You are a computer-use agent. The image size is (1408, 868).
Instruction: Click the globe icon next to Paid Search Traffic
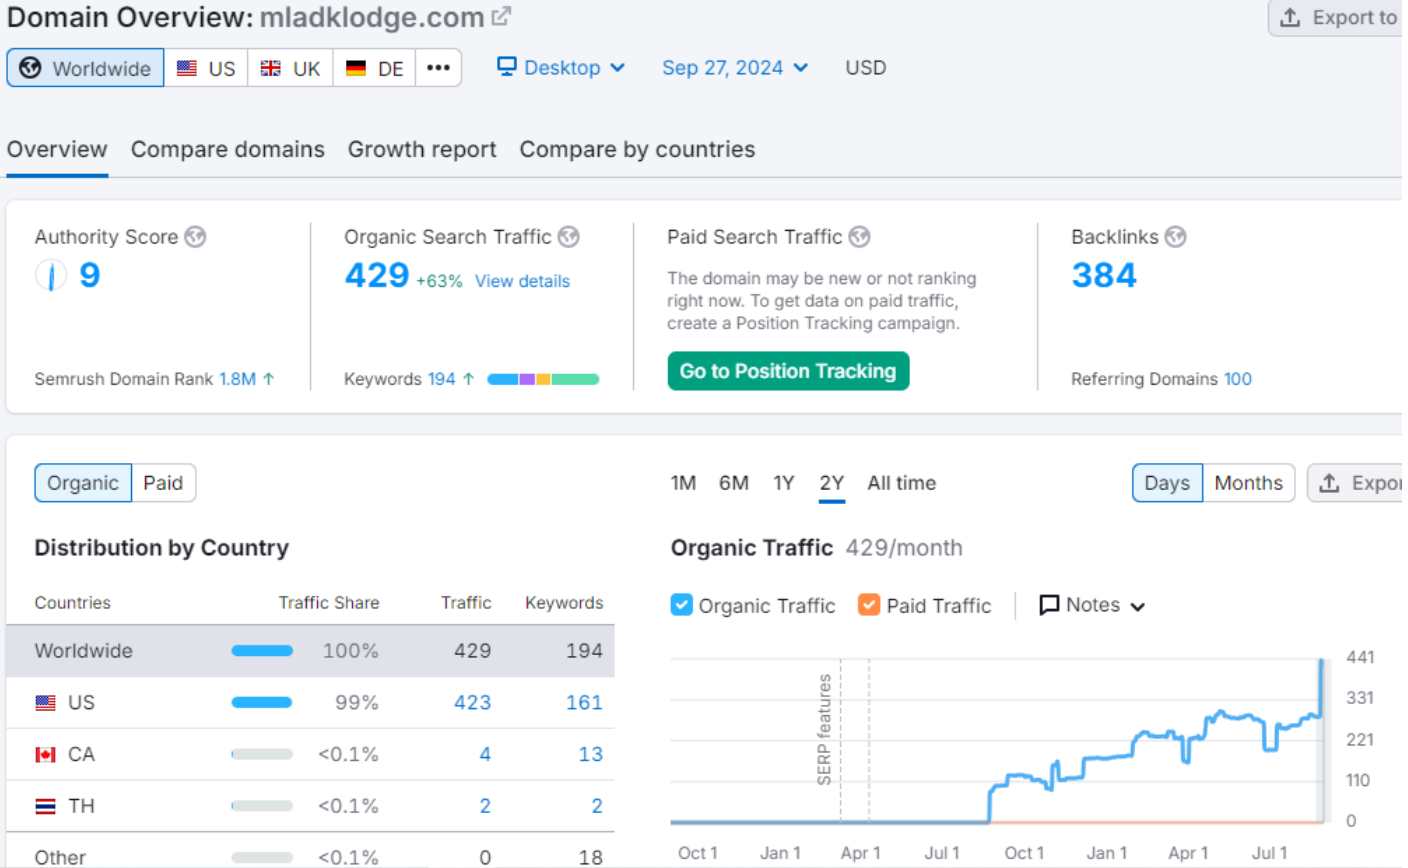pyautogui.click(x=859, y=237)
